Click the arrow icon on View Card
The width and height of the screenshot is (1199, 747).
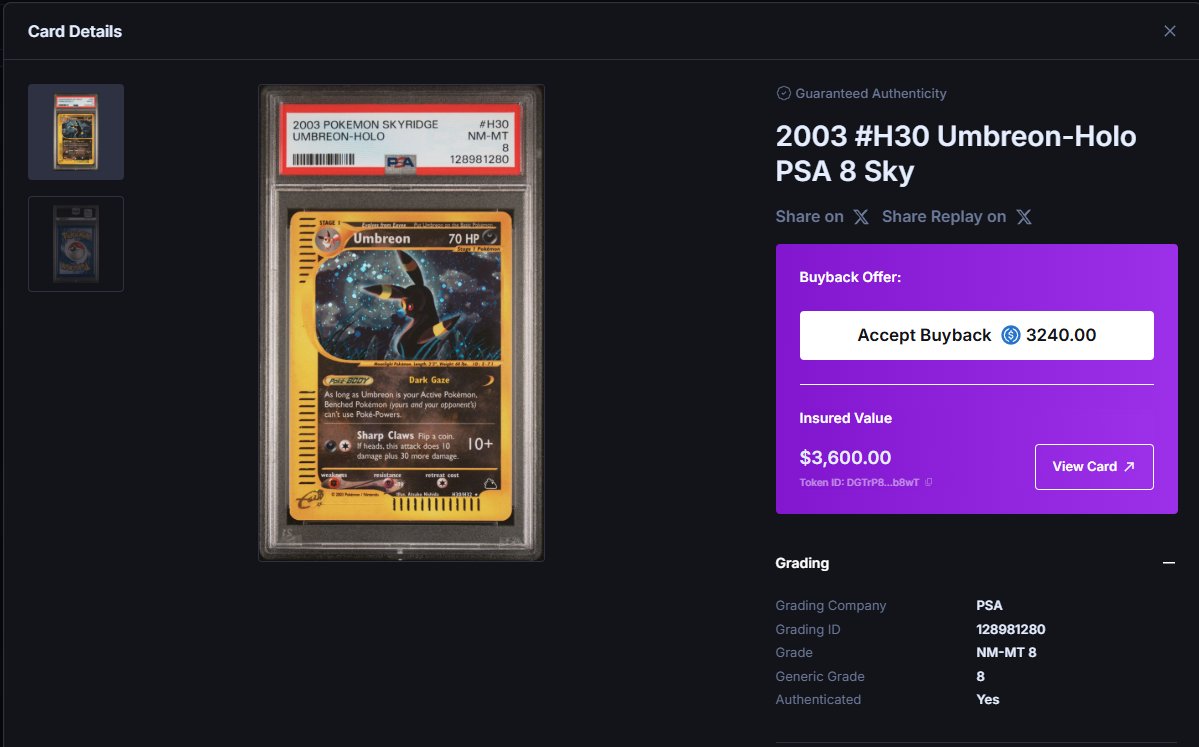(x=1129, y=466)
